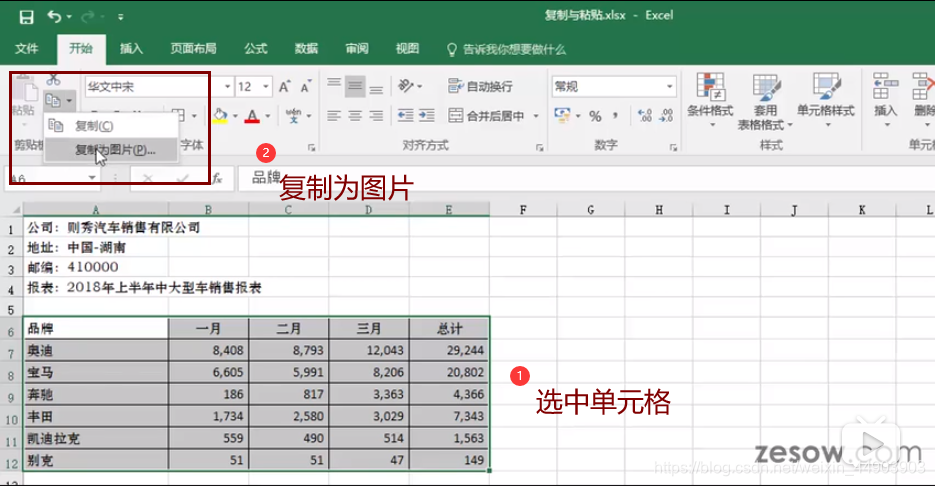The width and height of the screenshot is (935, 486).
Task: Toggle align text left
Action: (334, 116)
